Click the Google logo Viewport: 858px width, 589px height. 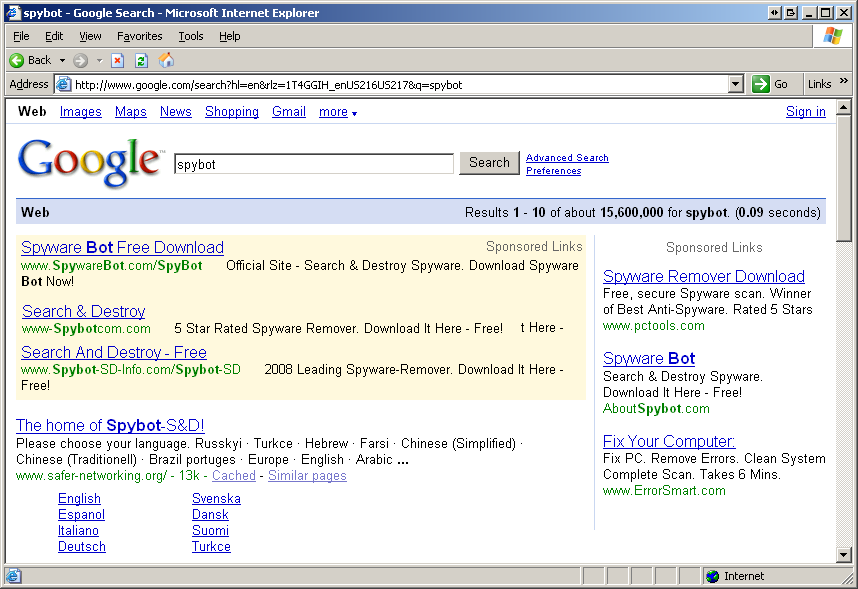(x=91, y=162)
